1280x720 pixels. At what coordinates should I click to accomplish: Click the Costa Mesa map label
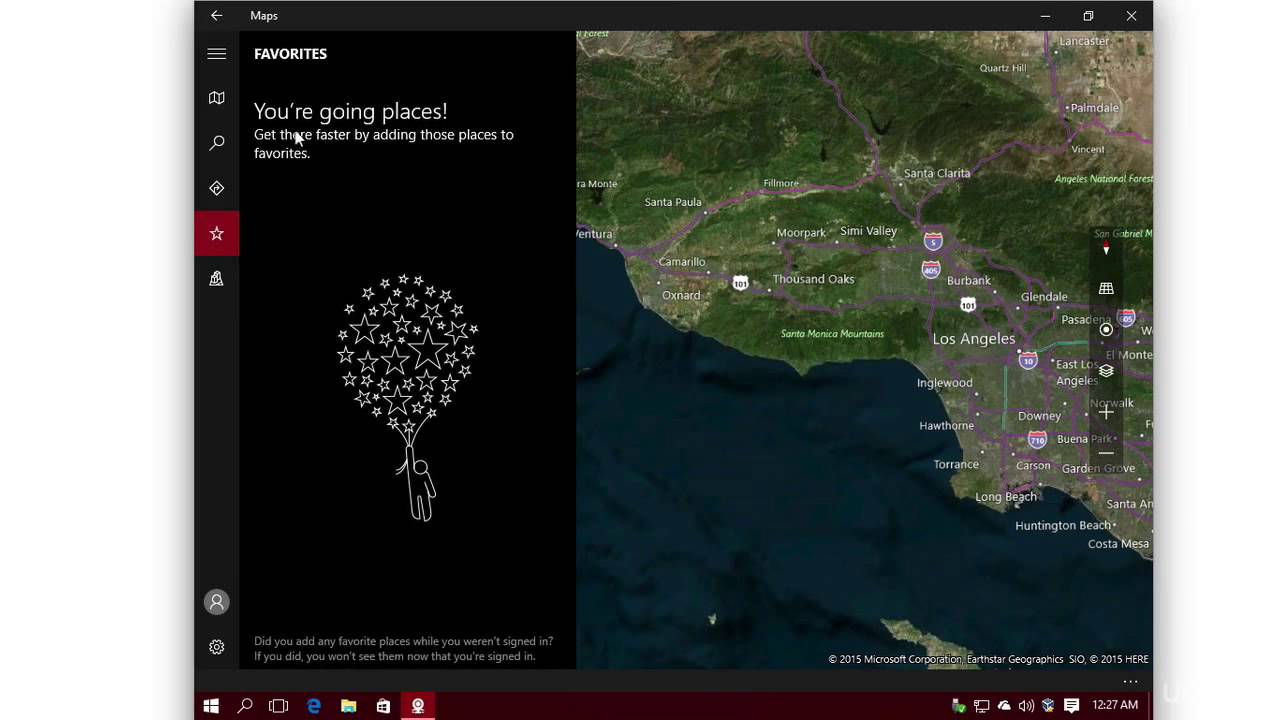coord(1118,544)
